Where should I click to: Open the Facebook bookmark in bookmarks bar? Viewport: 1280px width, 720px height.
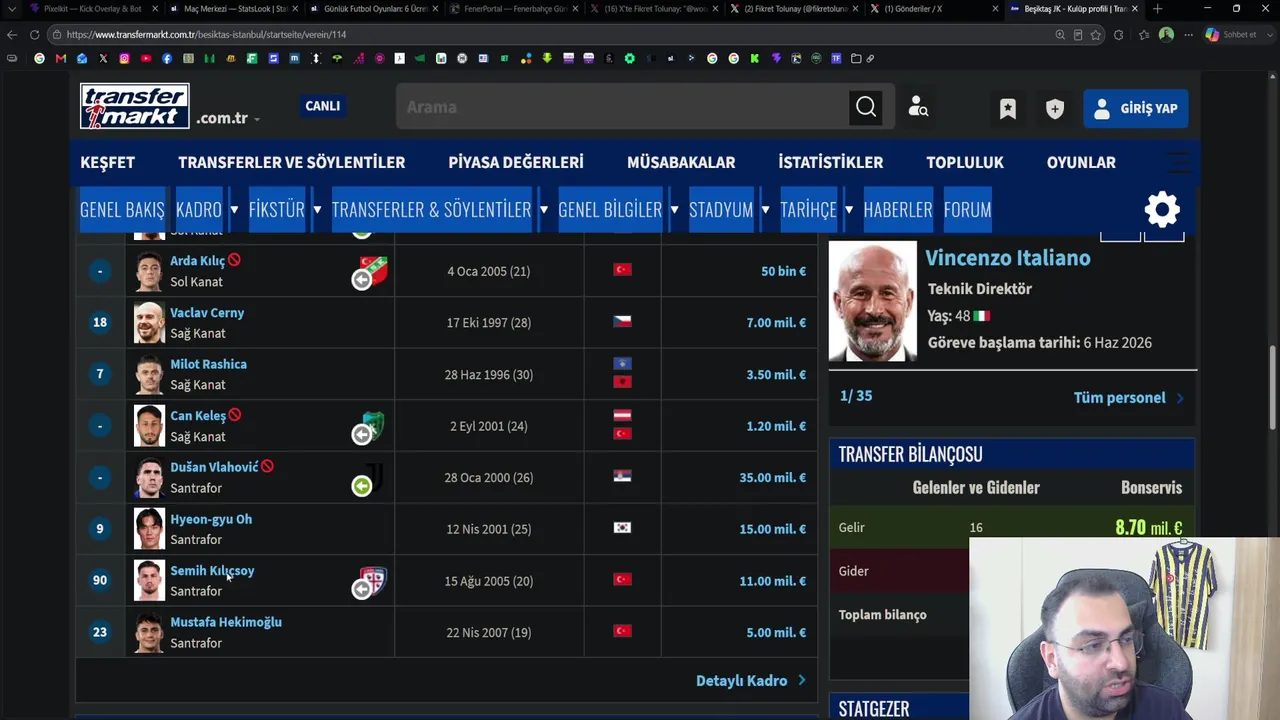point(166,59)
